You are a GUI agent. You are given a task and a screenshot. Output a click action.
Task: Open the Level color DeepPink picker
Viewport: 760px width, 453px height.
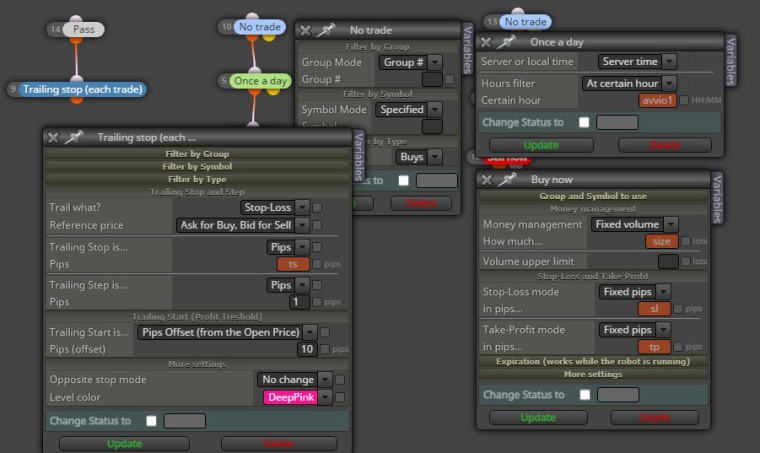pyautogui.click(x=298, y=397)
